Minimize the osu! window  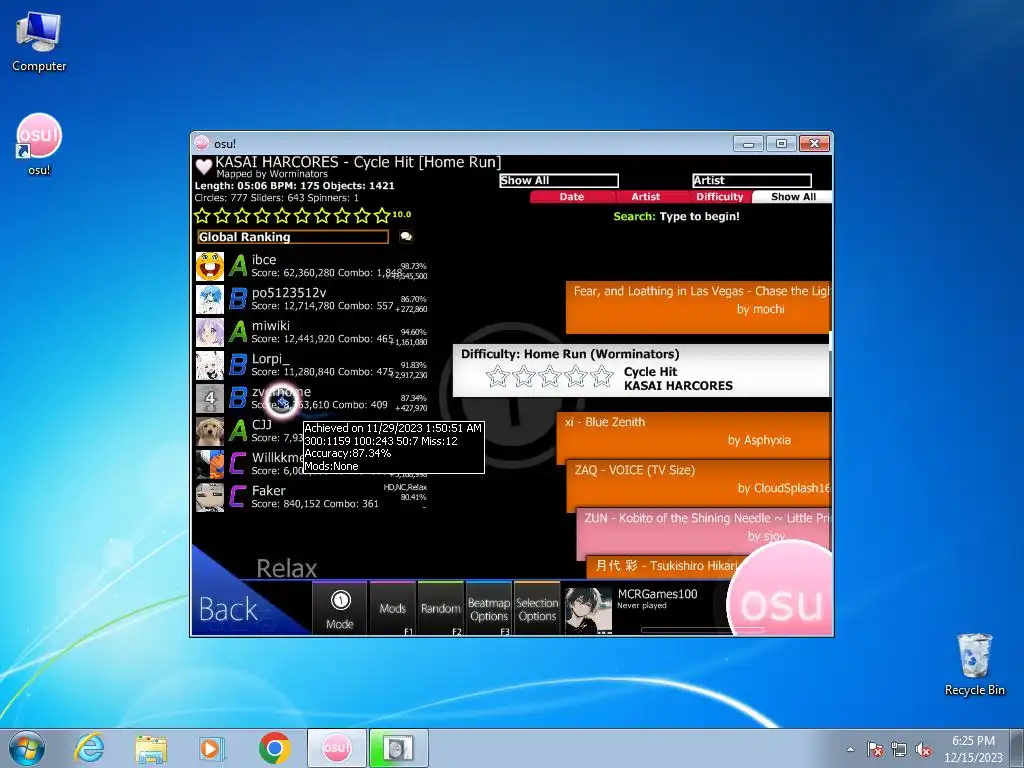(x=748, y=144)
